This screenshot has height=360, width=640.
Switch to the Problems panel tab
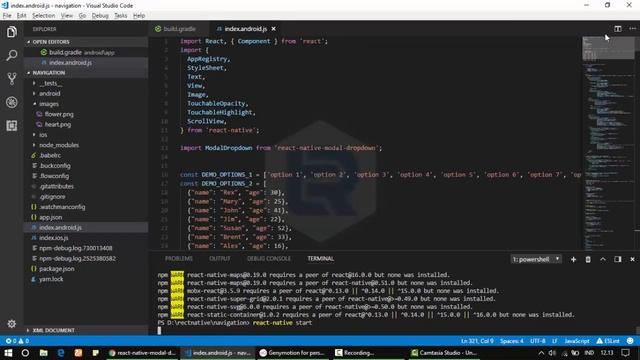[179, 259]
